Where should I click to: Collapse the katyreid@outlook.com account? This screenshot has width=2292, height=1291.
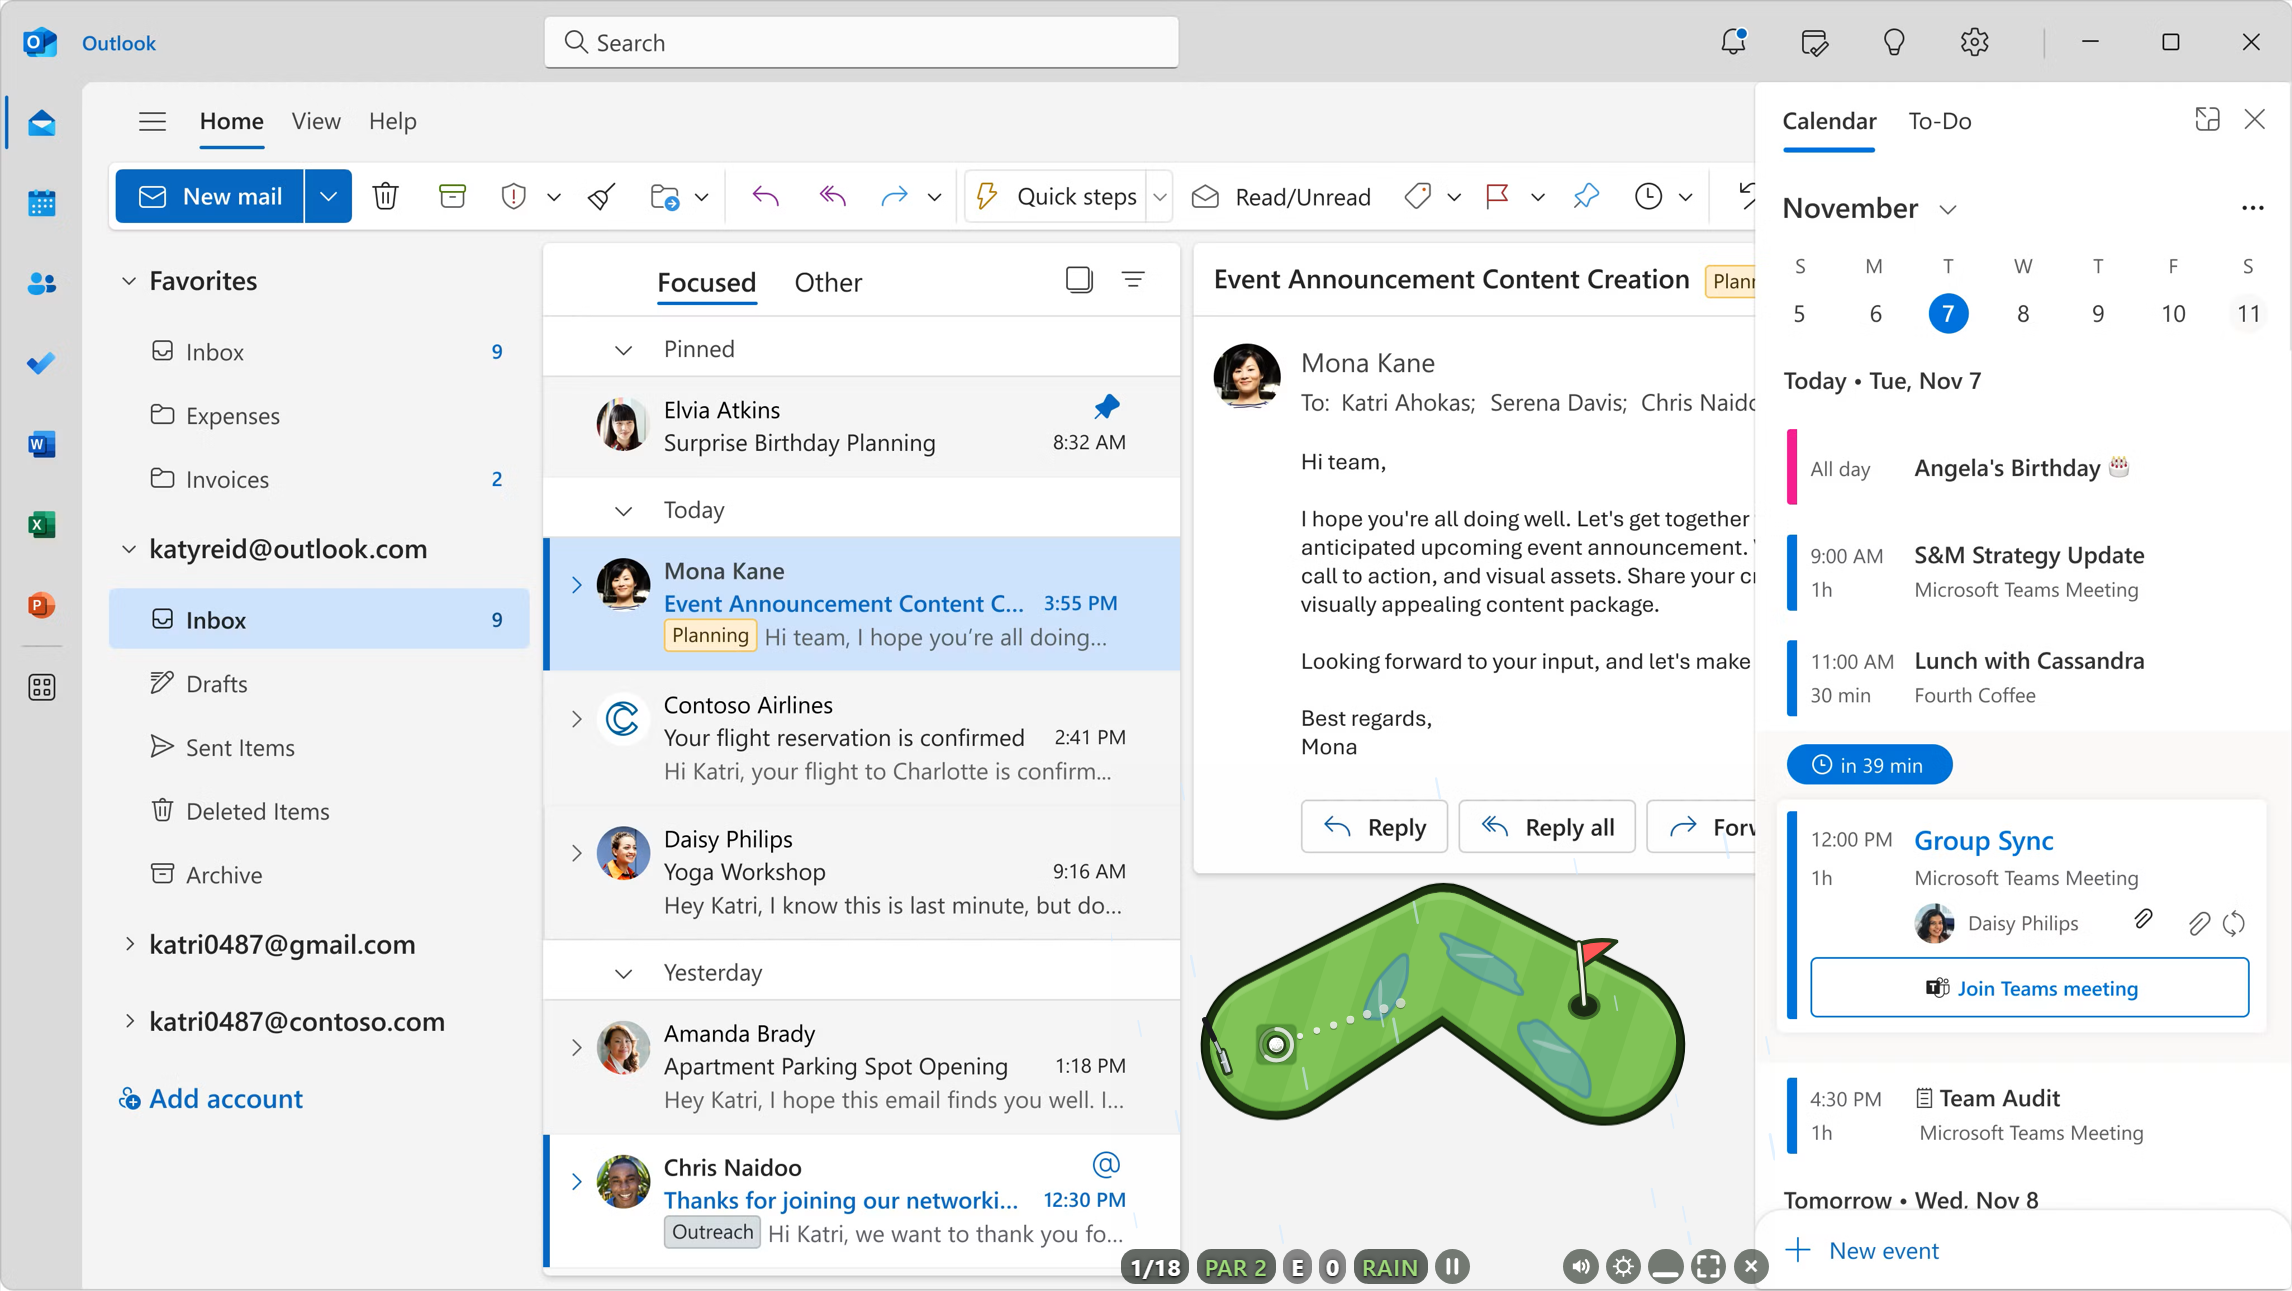(129, 549)
